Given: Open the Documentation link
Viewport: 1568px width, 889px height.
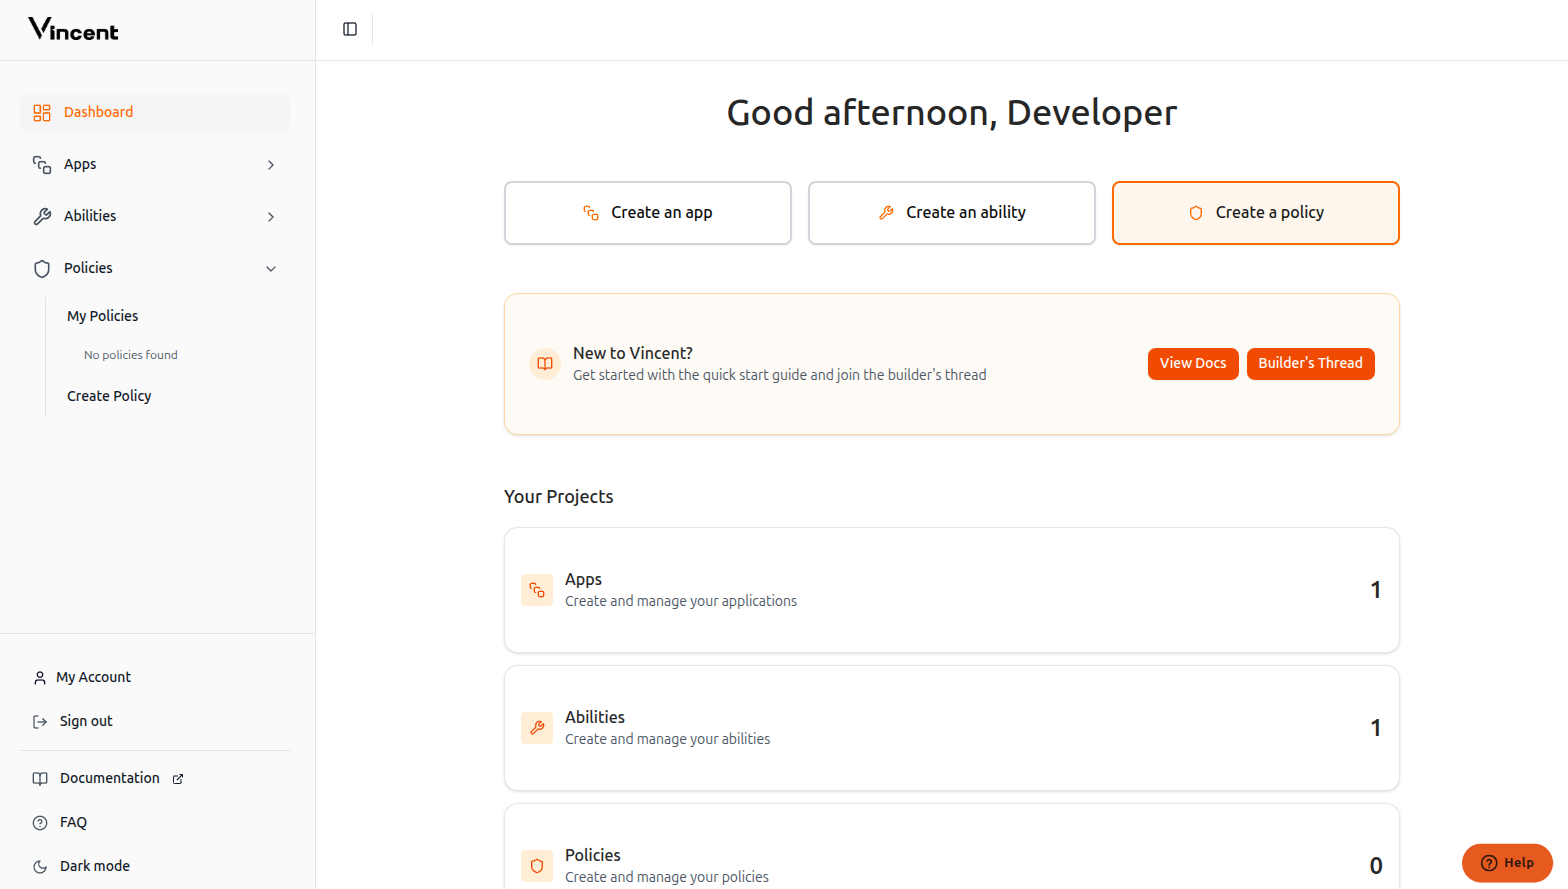Looking at the screenshot, I should pos(110,779).
